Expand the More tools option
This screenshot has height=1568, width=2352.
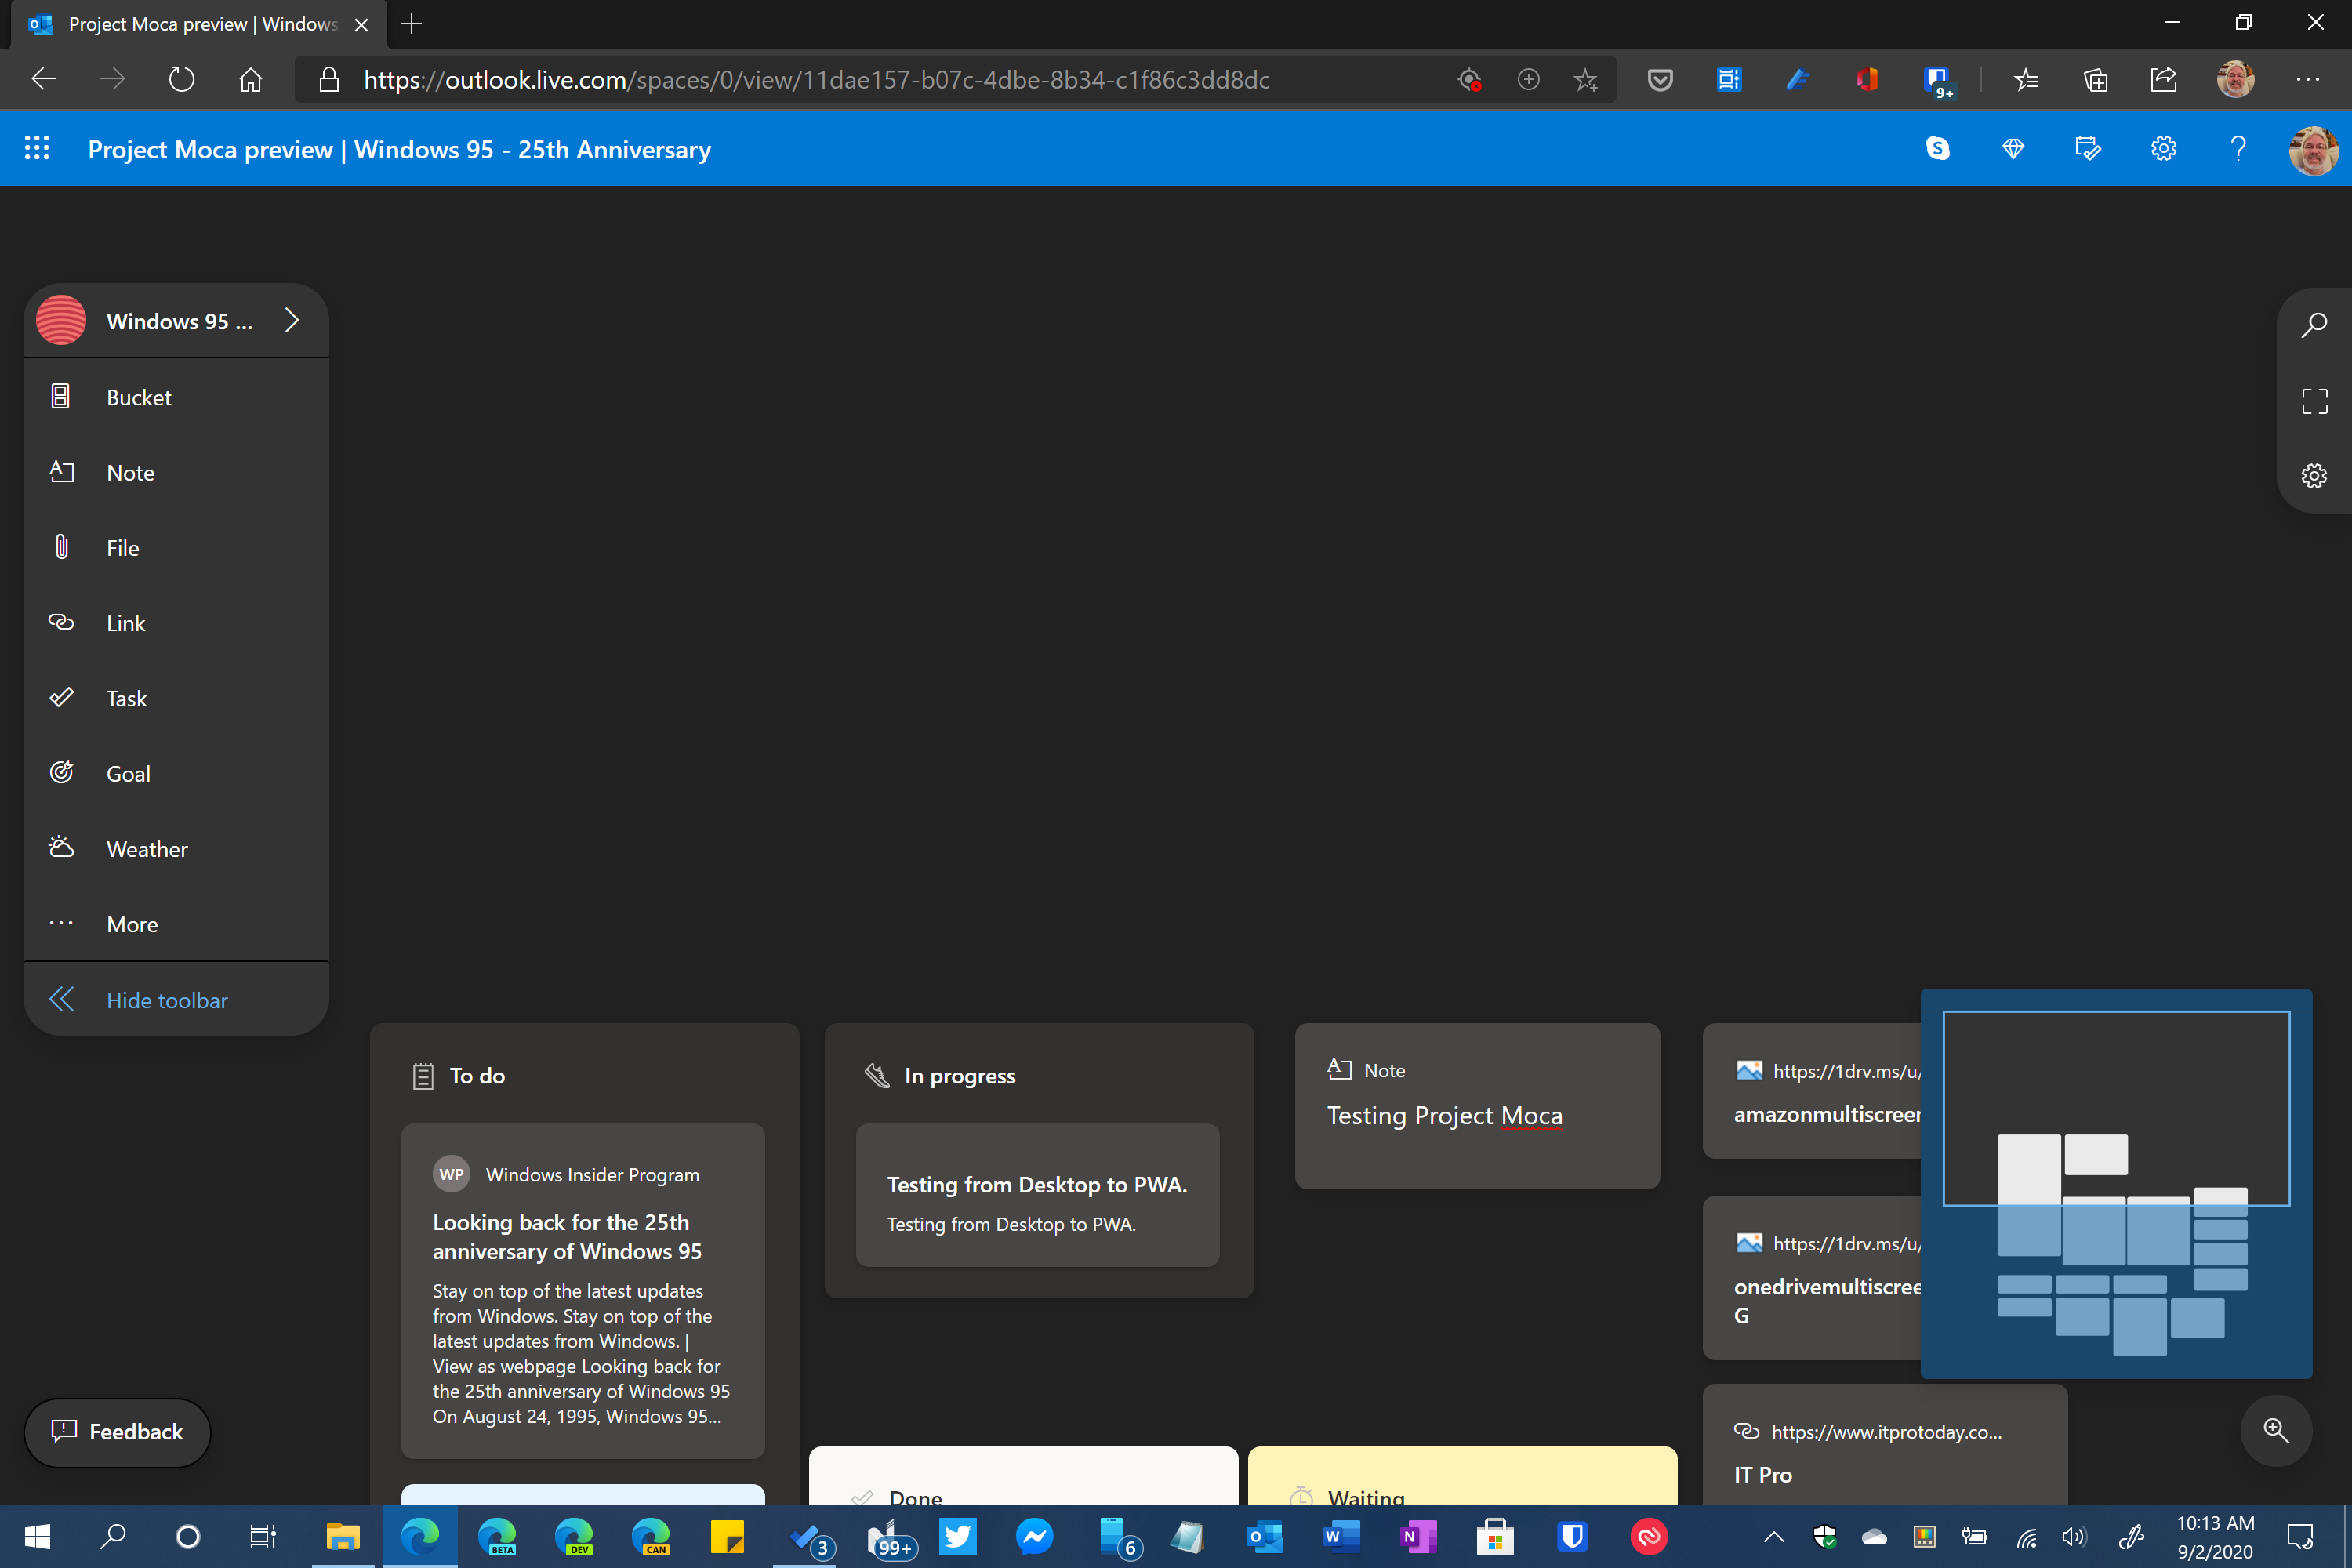click(131, 923)
